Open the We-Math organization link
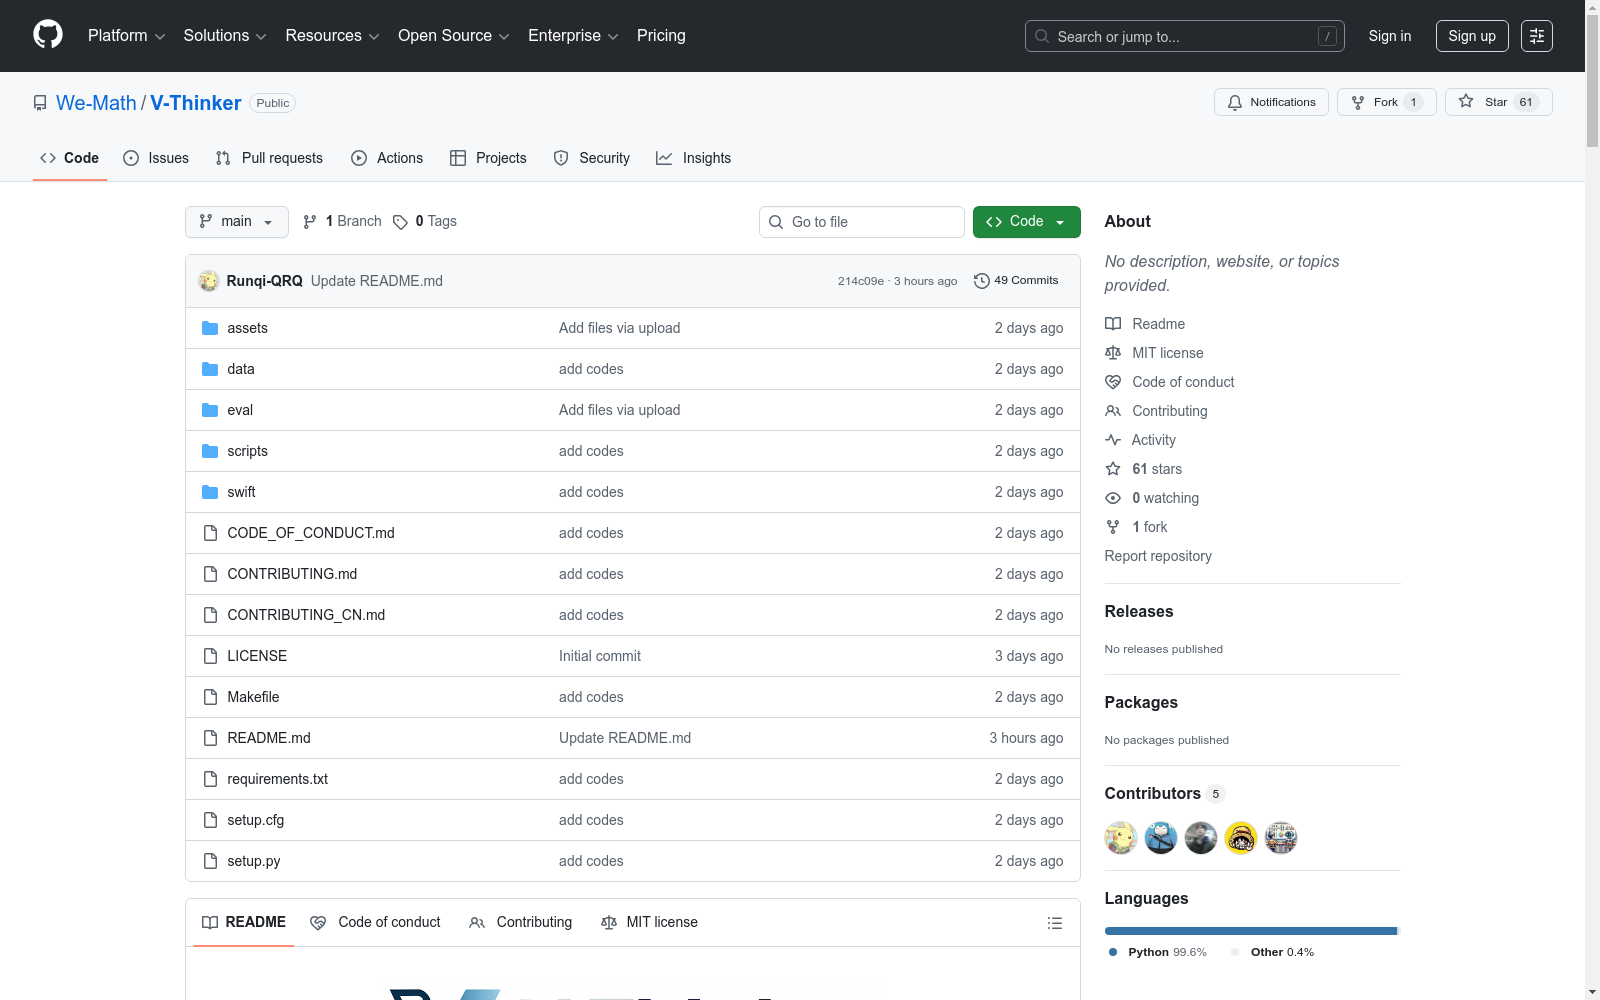Screen dimensions: 1600x1000 click(x=96, y=103)
